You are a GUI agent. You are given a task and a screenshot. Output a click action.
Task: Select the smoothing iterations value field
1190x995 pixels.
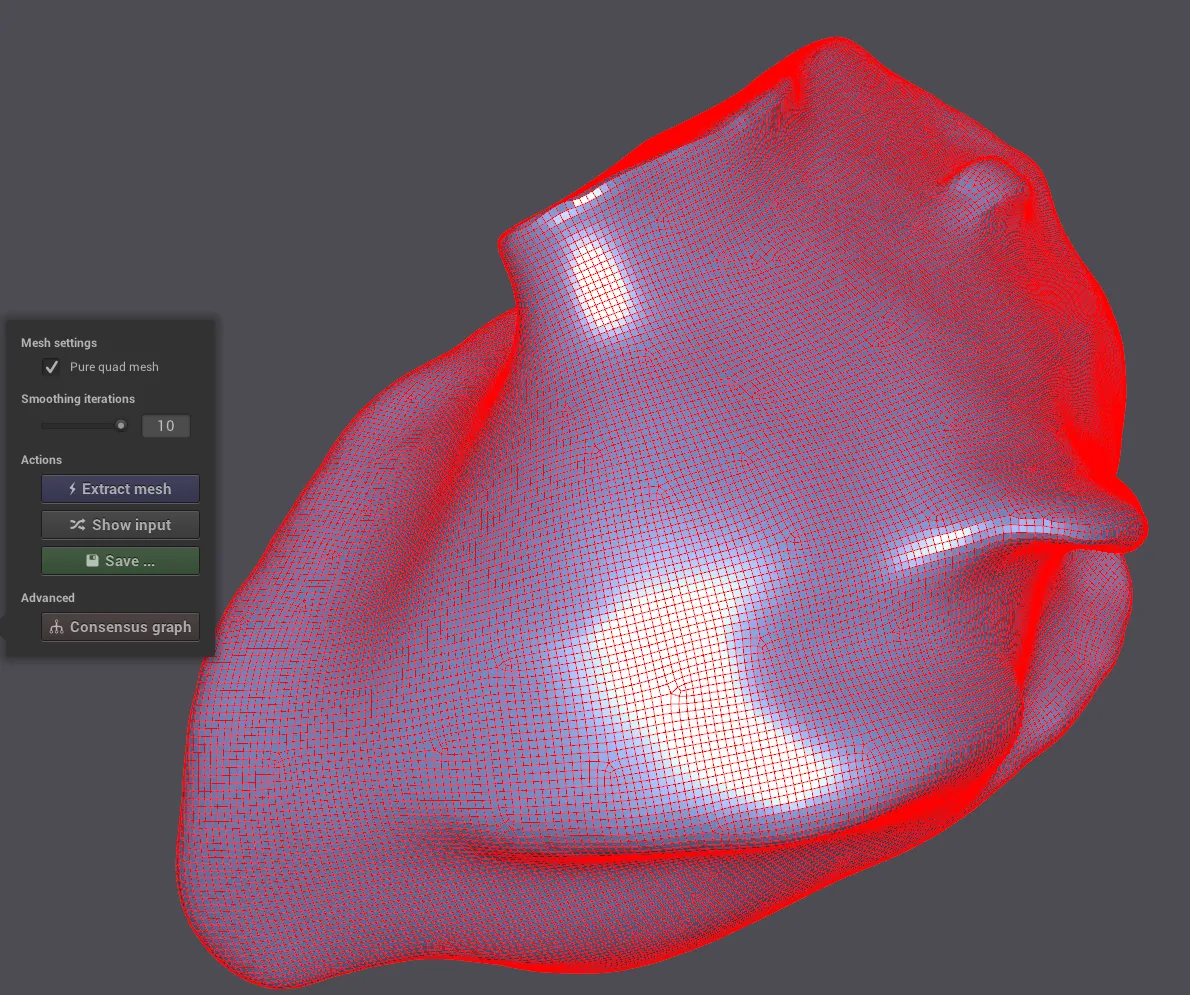(x=165, y=426)
